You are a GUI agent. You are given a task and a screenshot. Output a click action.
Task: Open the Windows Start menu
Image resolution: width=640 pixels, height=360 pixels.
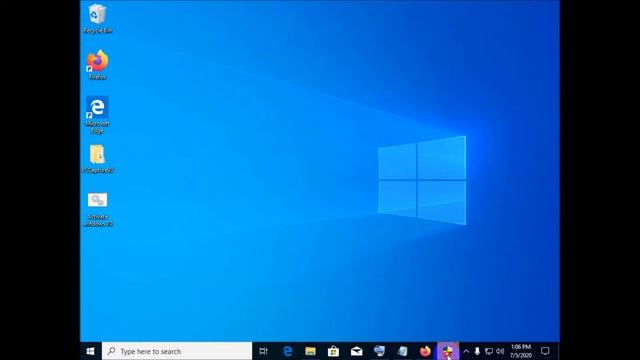(x=91, y=351)
